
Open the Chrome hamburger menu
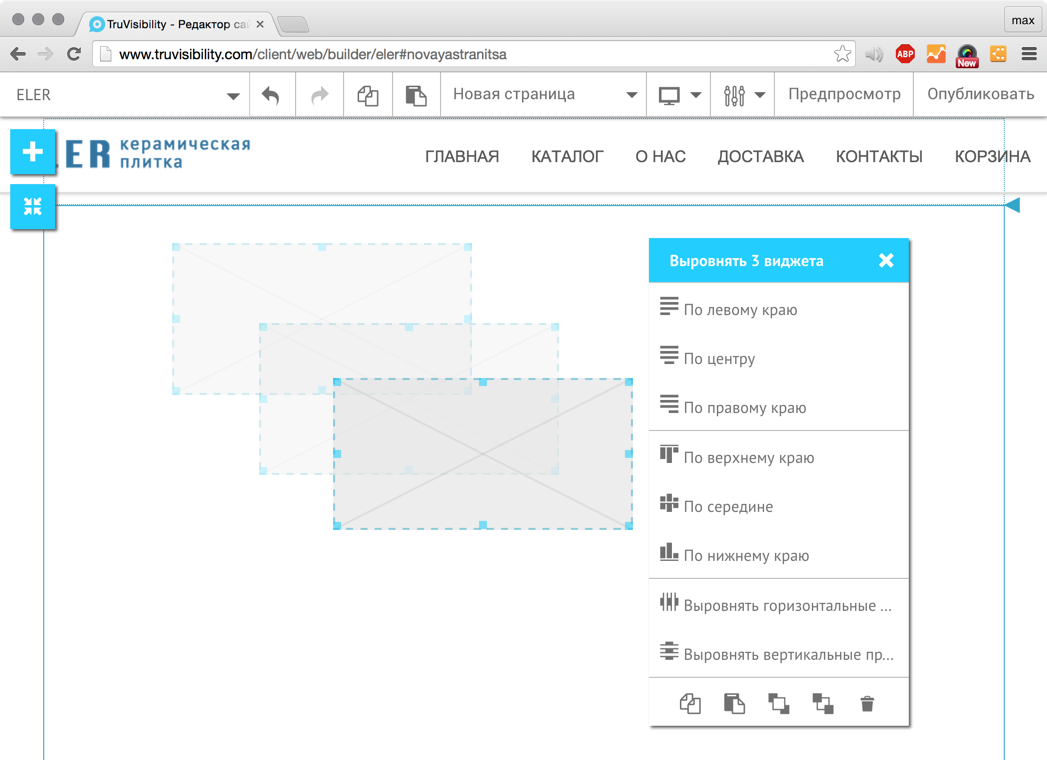1029,54
